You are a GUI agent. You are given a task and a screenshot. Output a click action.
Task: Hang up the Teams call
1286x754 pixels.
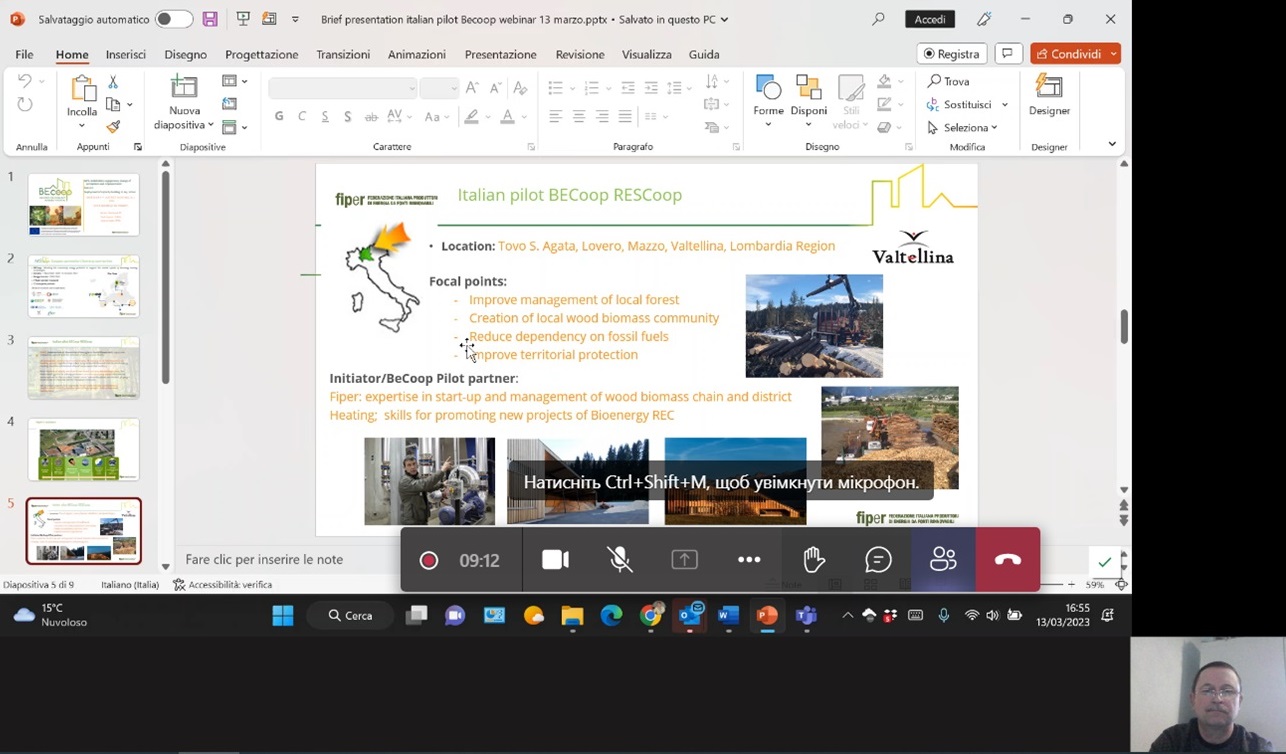tap(1008, 560)
